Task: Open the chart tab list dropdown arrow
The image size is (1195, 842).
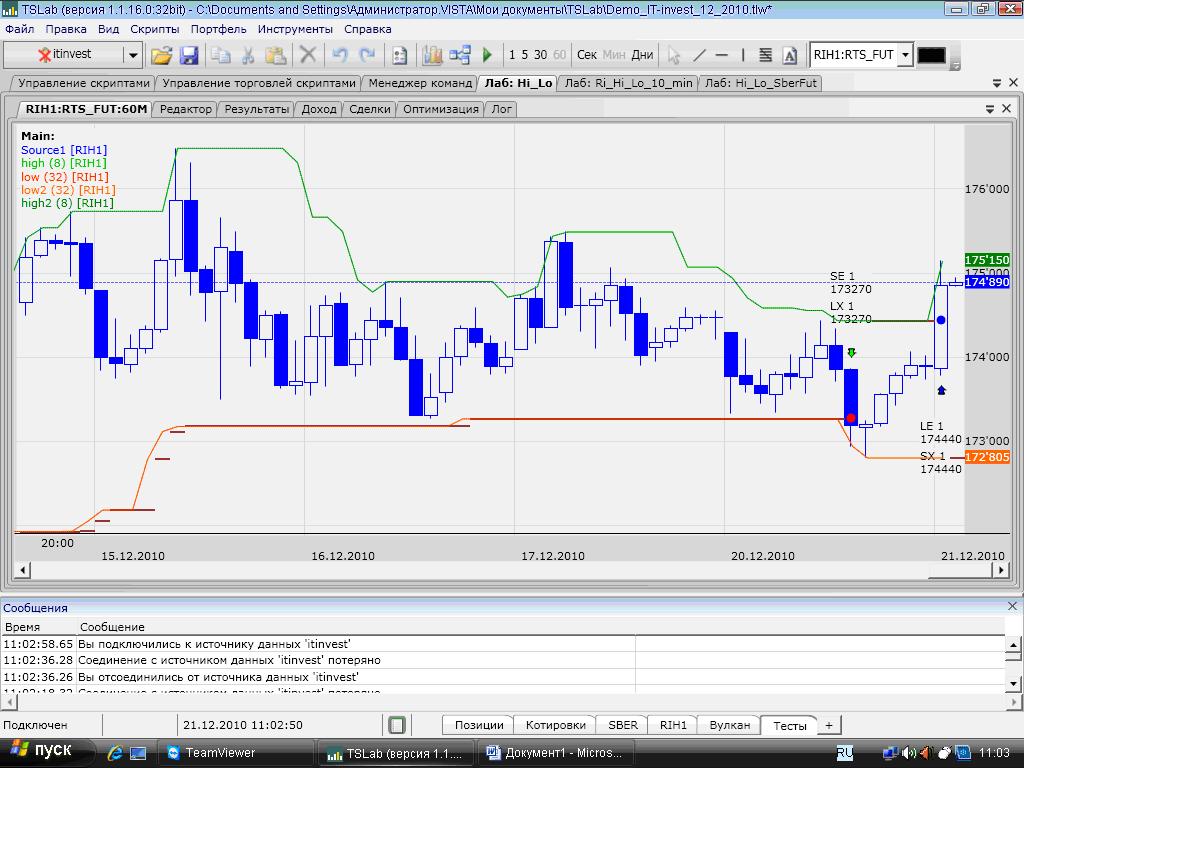Action: click(990, 109)
